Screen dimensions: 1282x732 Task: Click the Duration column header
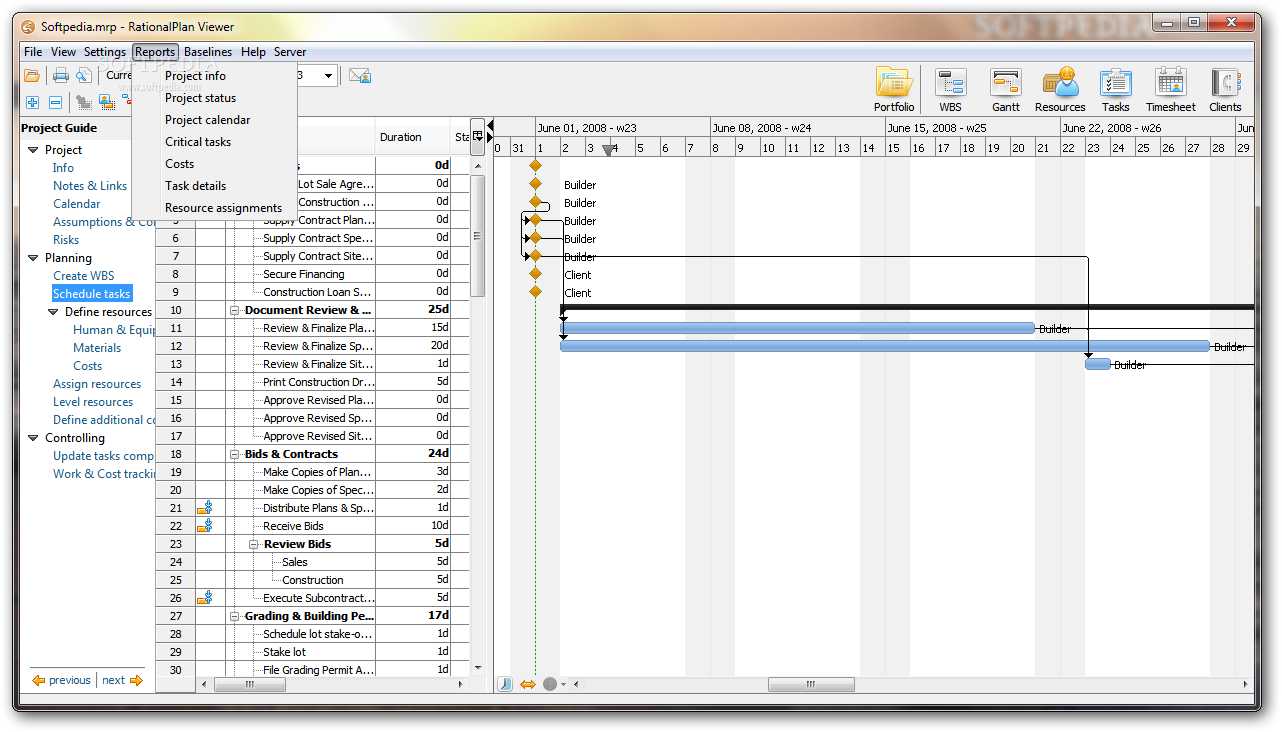(x=413, y=137)
